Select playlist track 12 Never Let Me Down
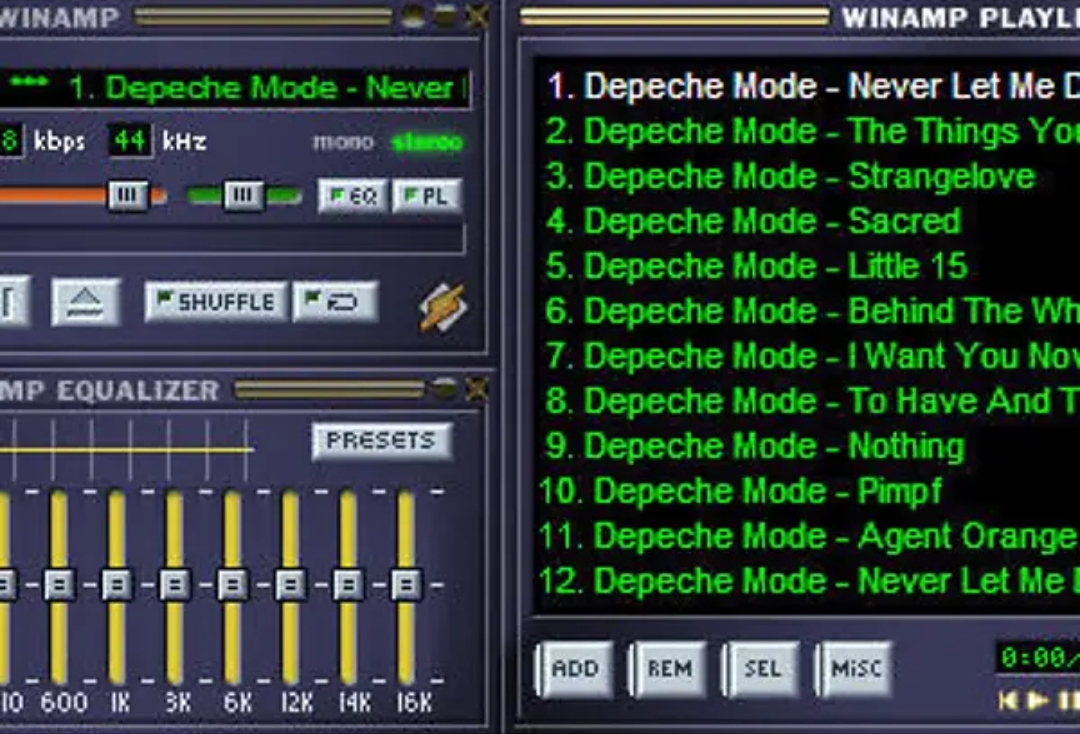The image size is (1080, 734). pos(808,582)
